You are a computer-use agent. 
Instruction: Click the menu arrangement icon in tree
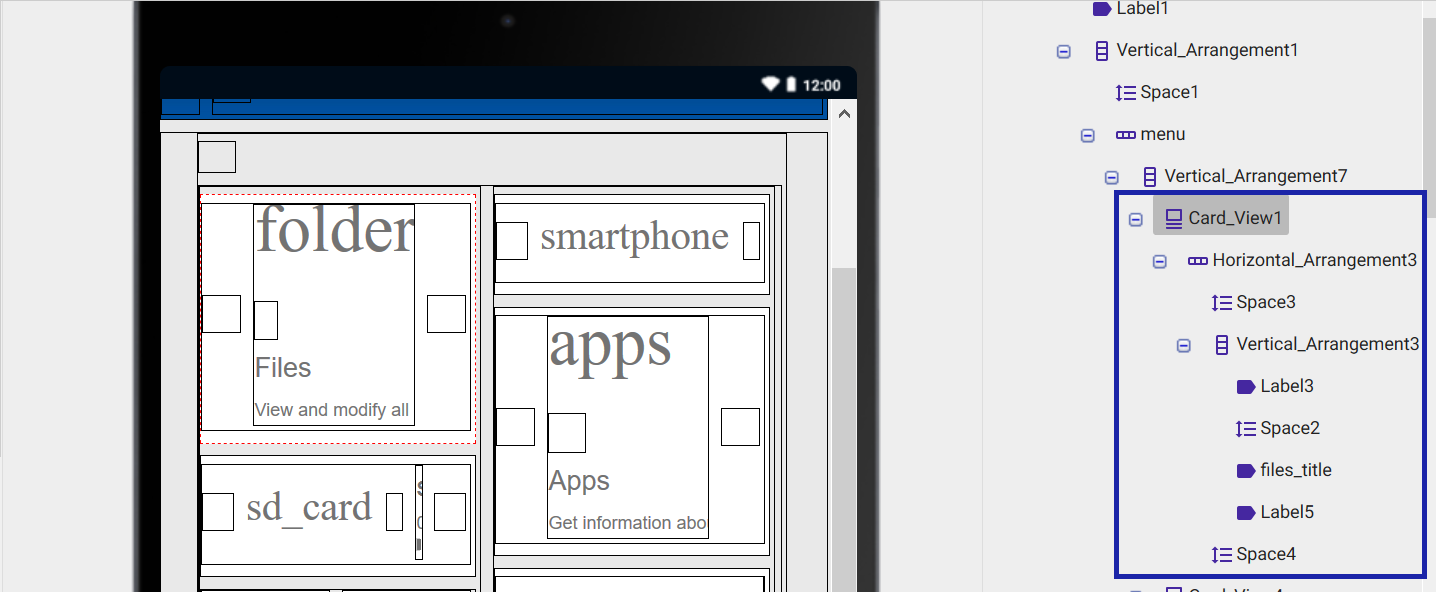point(1126,134)
